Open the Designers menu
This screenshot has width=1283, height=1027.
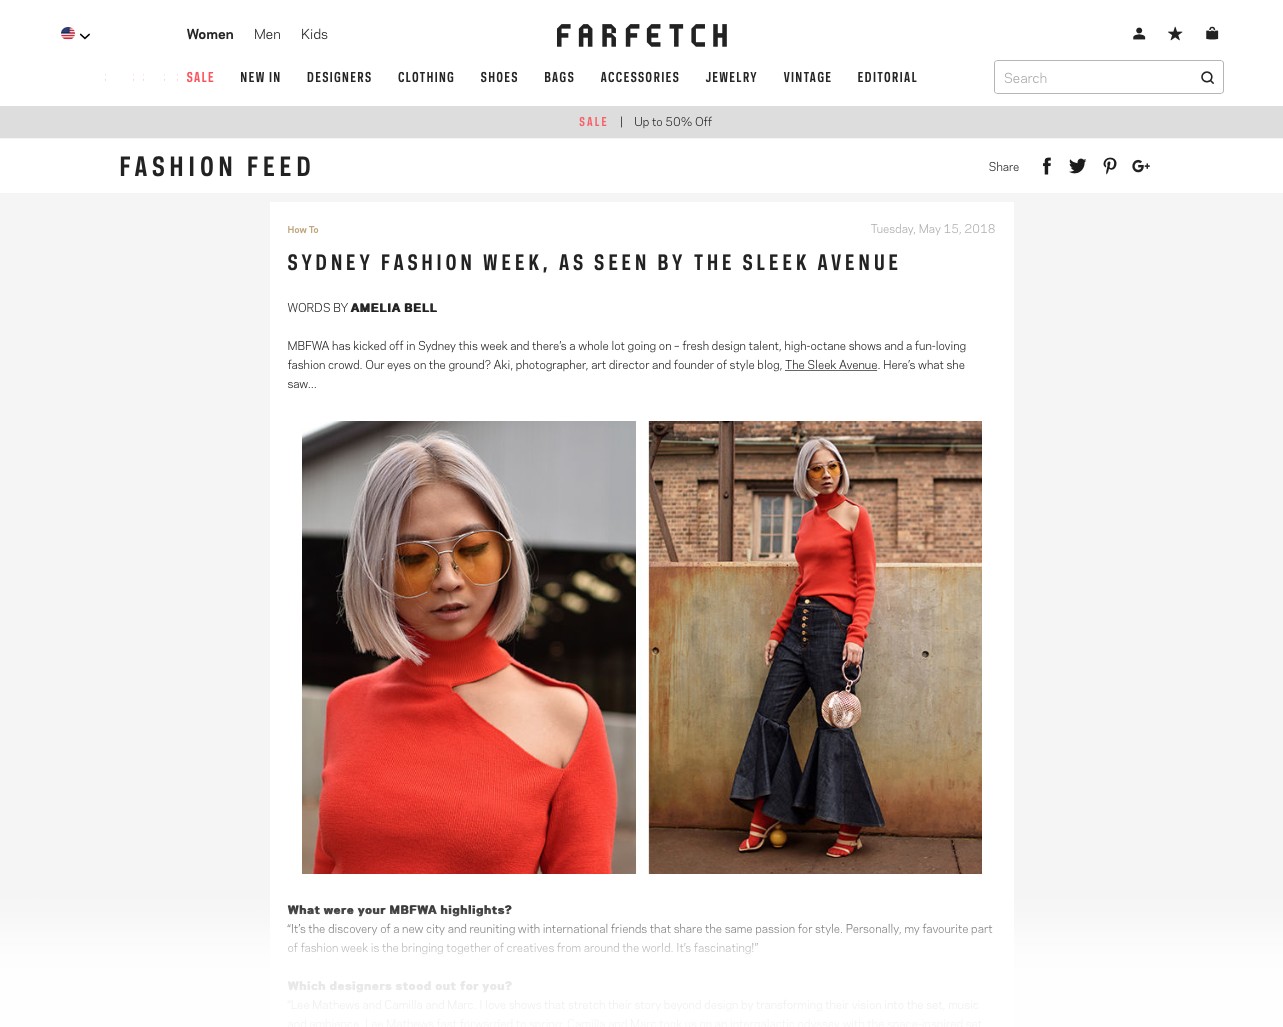click(x=339, y=77)
